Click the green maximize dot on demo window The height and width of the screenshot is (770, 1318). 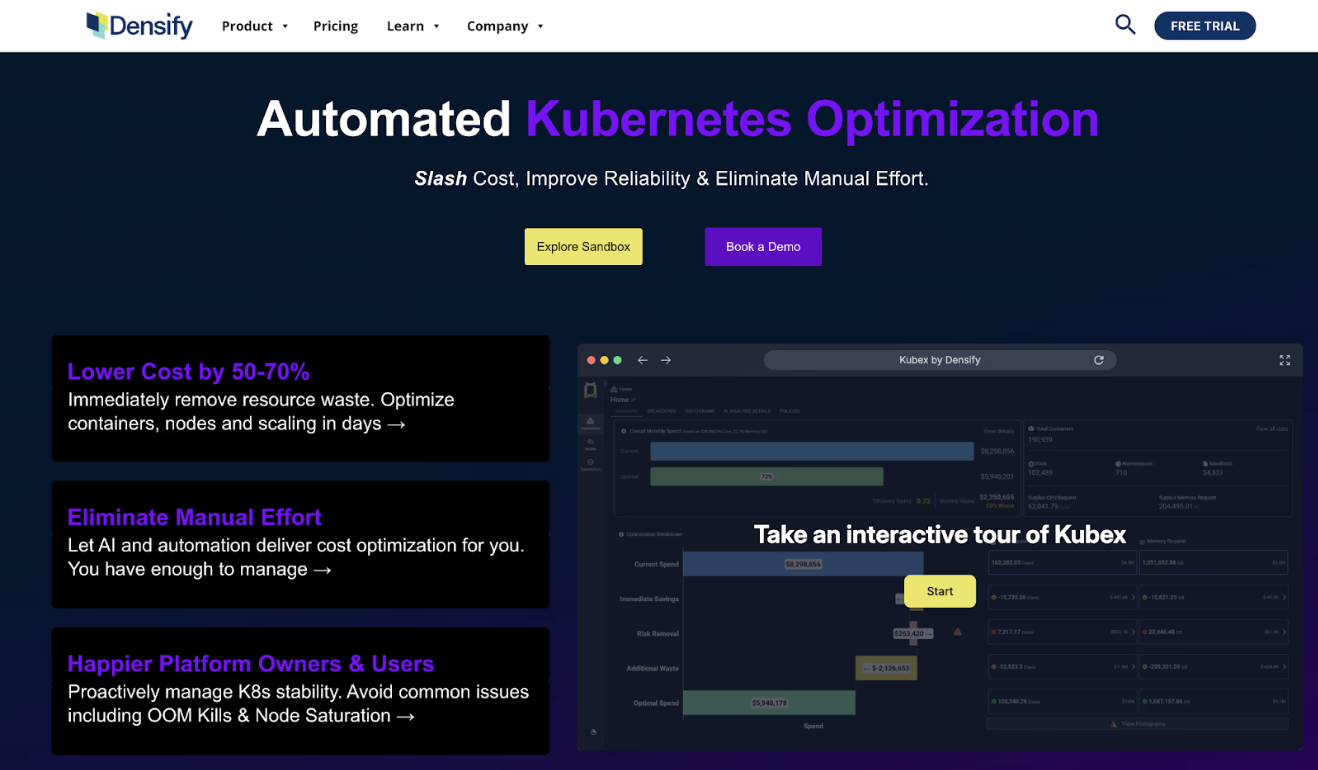coord(618,360)
